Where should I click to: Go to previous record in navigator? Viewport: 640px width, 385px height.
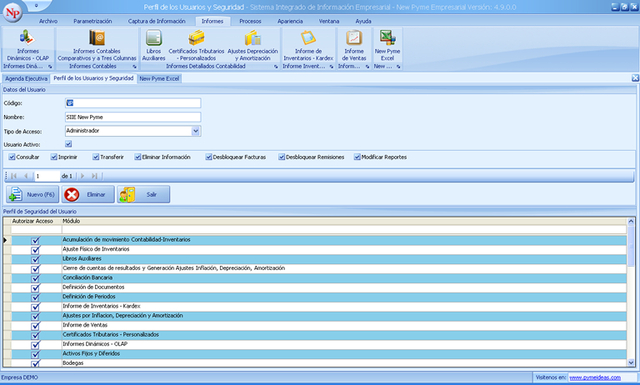pyautogui.click(x=26, y=176)
